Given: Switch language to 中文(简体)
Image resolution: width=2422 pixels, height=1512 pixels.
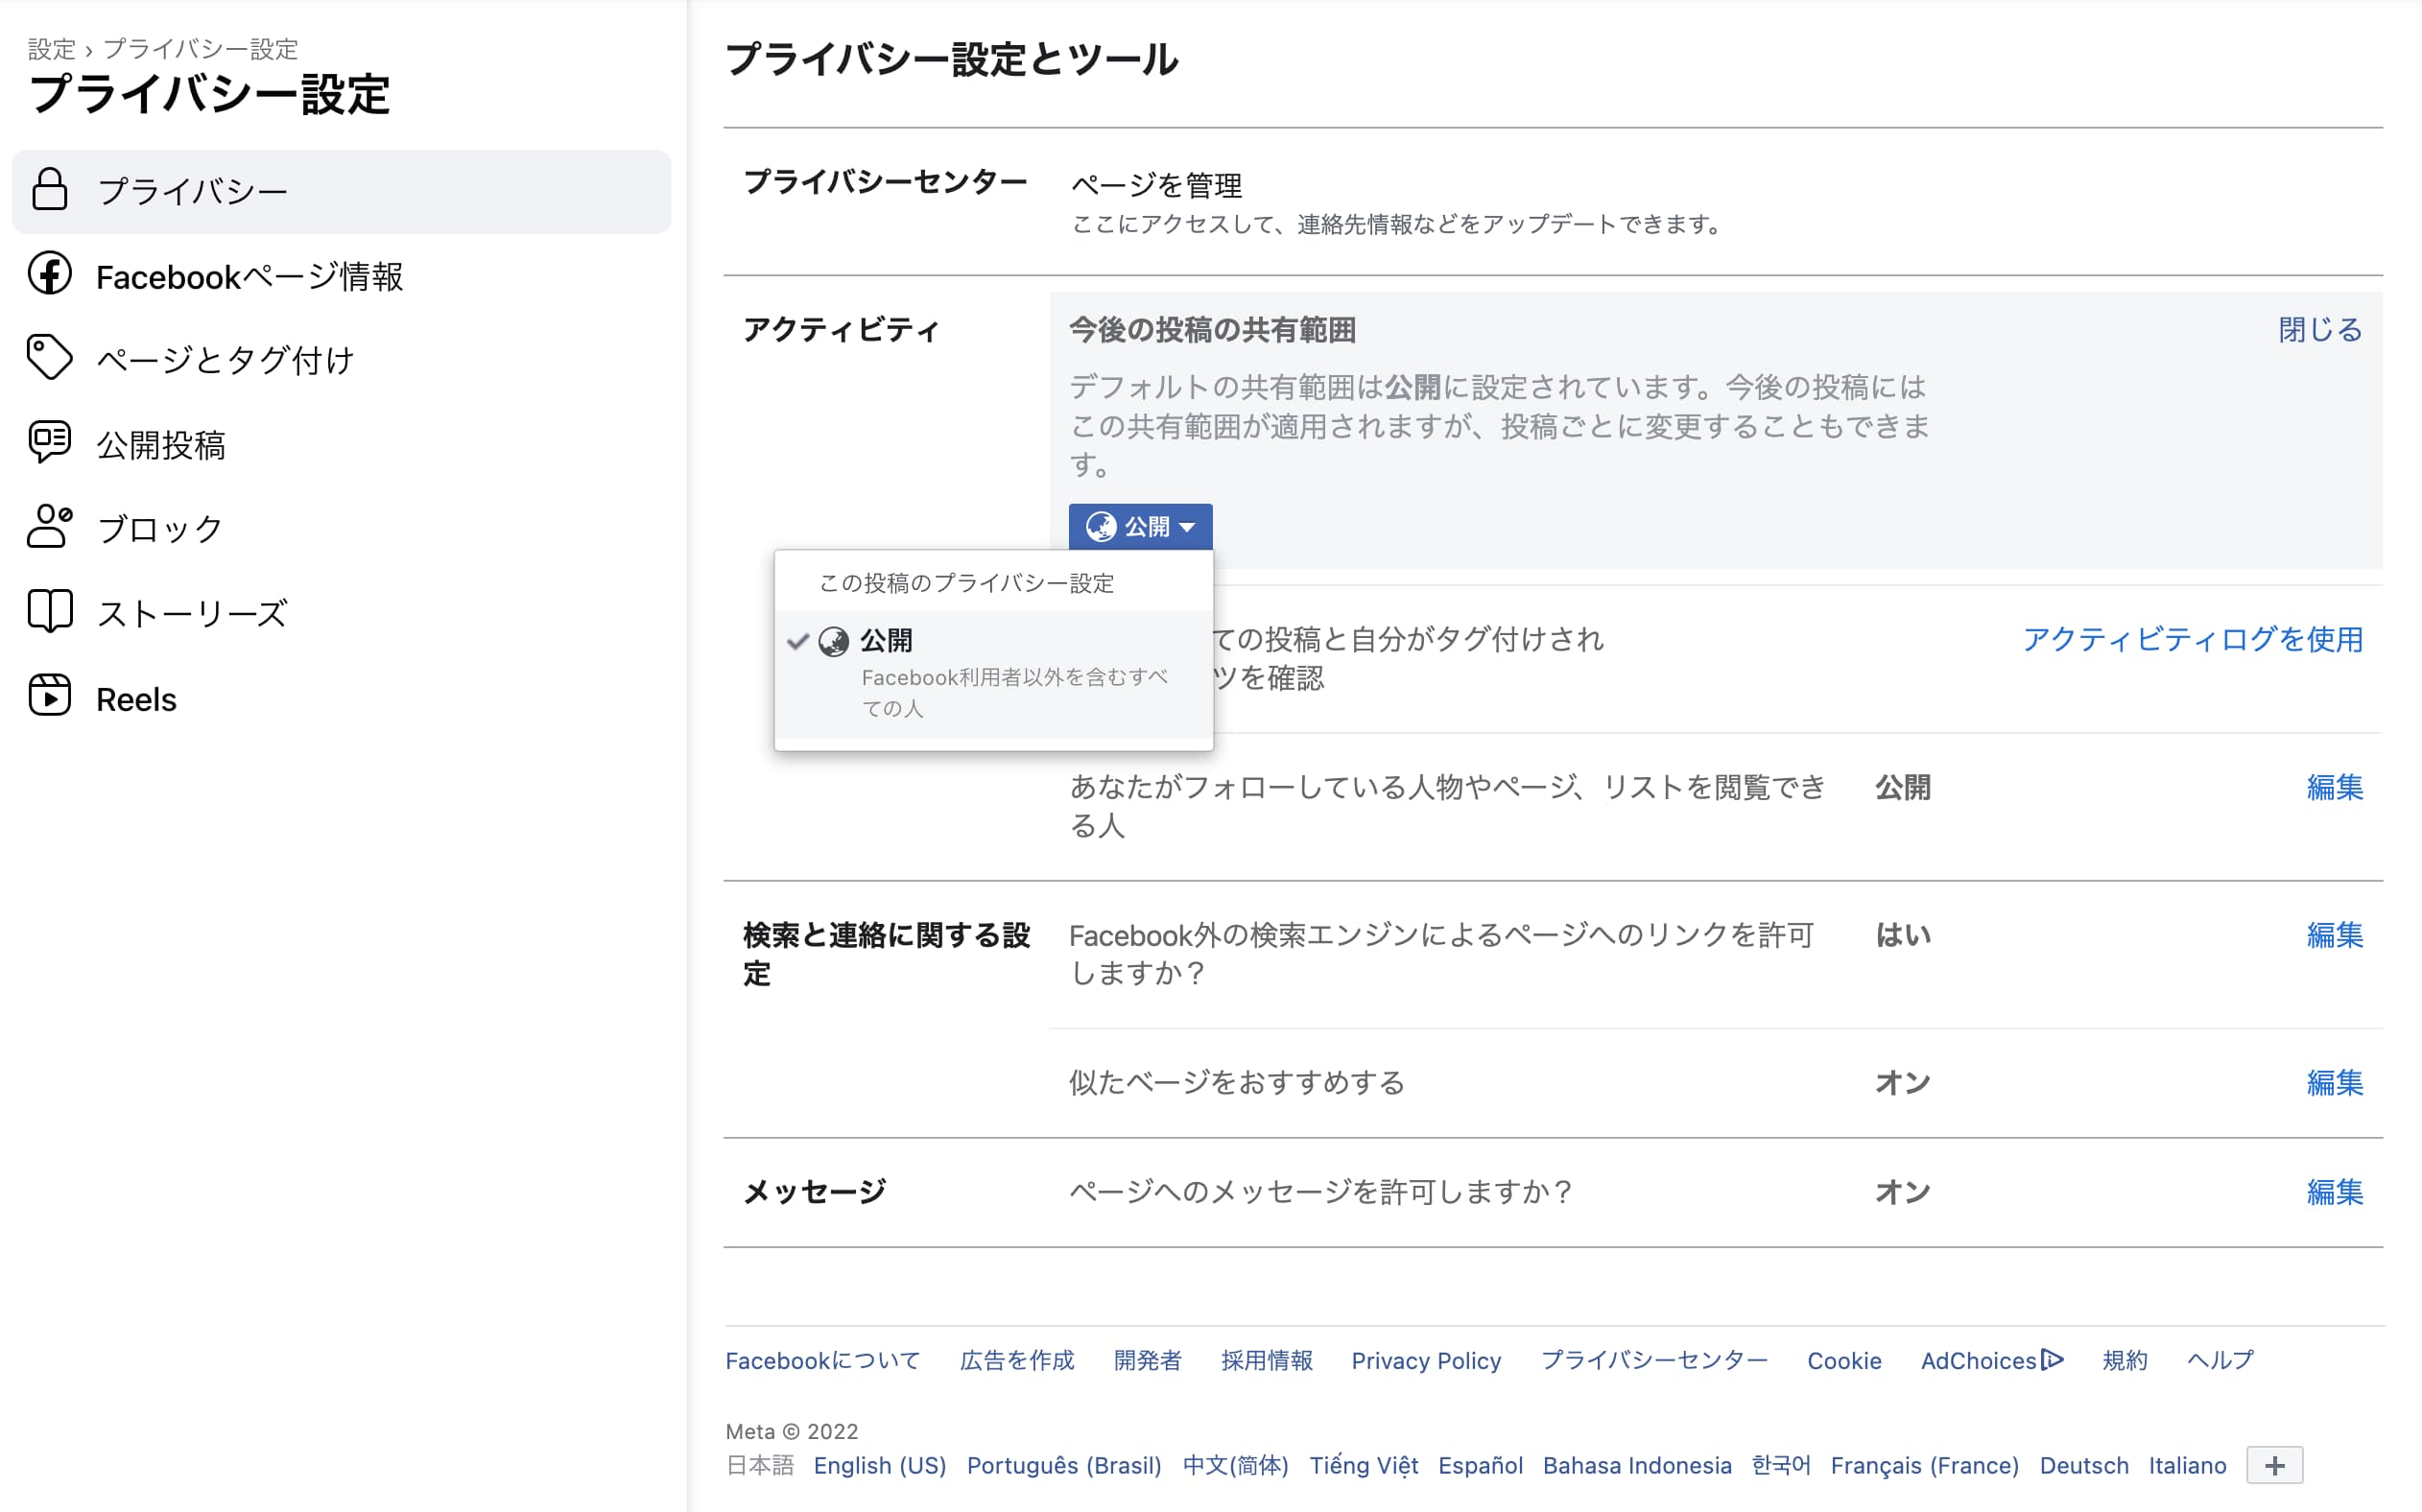Looking at the screenshot, I should (x=1235, y=1465).
